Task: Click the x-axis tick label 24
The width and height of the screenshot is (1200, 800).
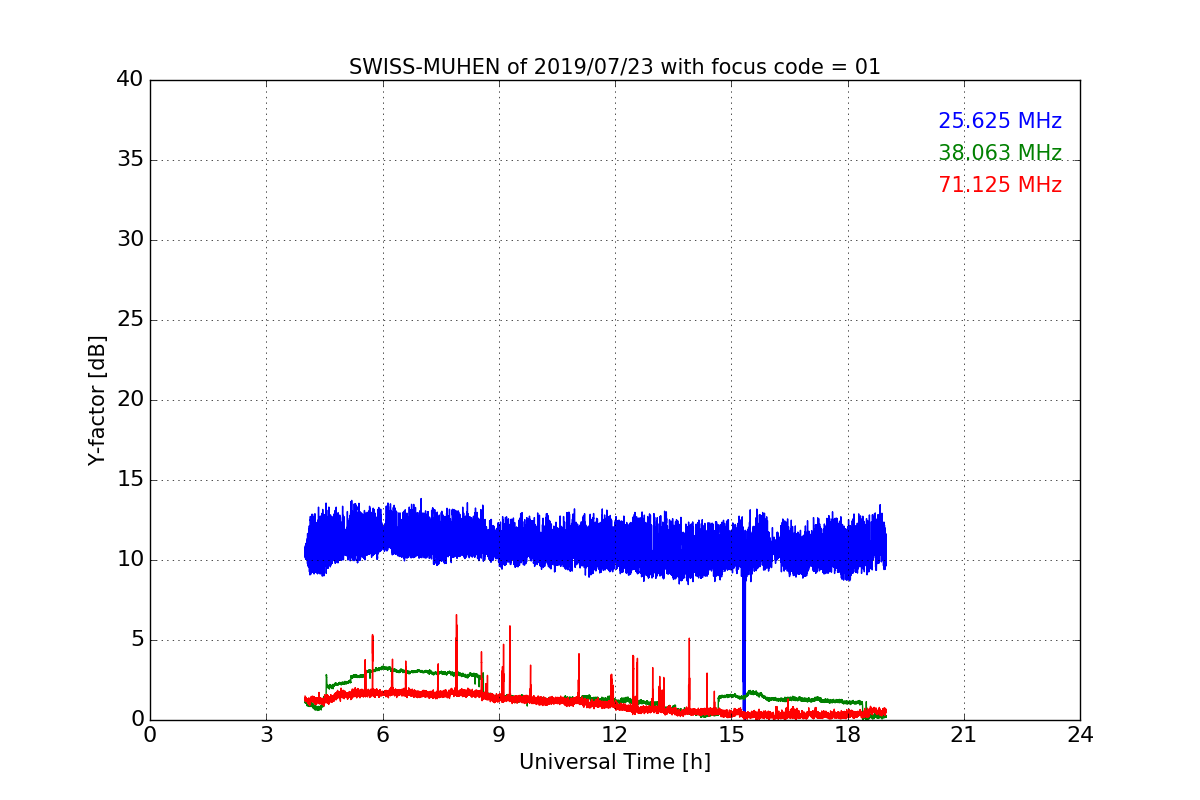Action: (1080, 735)
